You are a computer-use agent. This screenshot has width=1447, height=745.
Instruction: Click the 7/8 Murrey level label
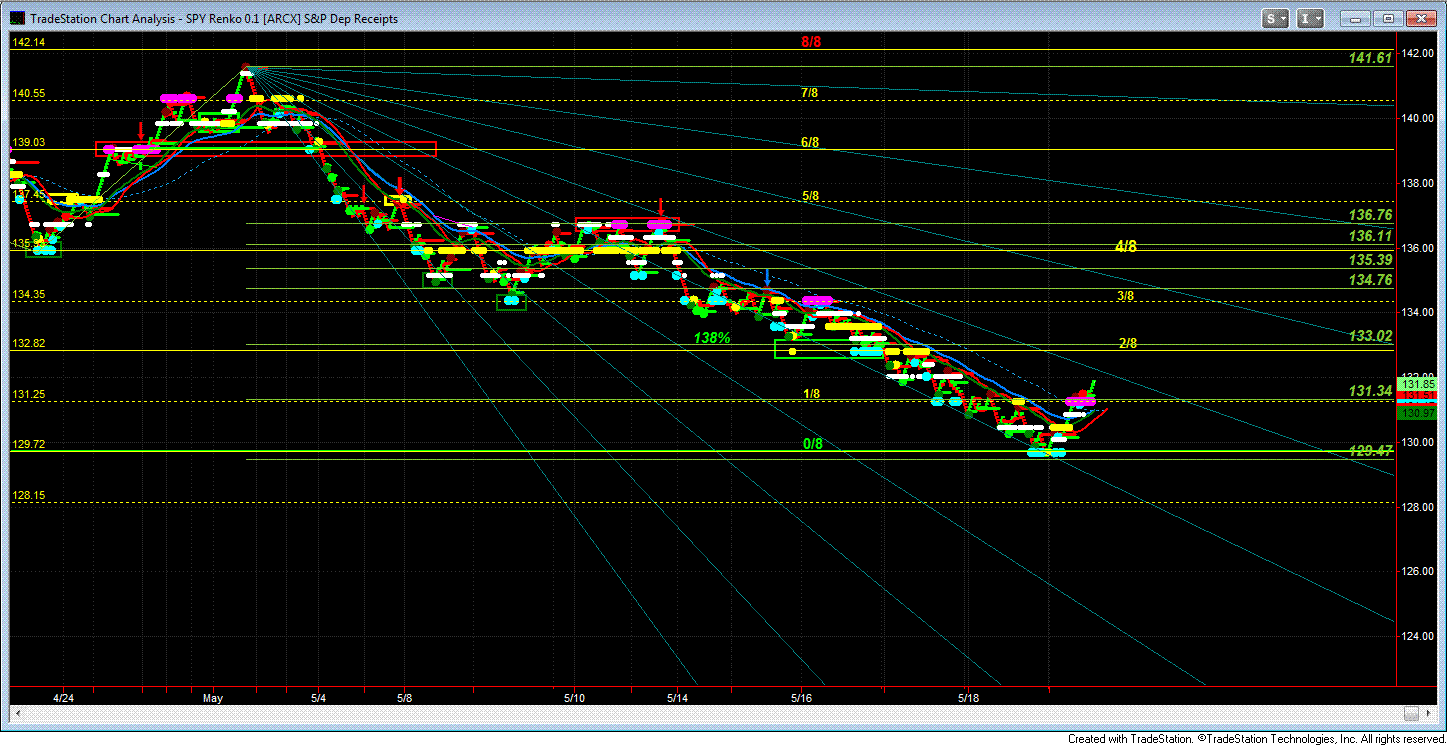[810, 92]
